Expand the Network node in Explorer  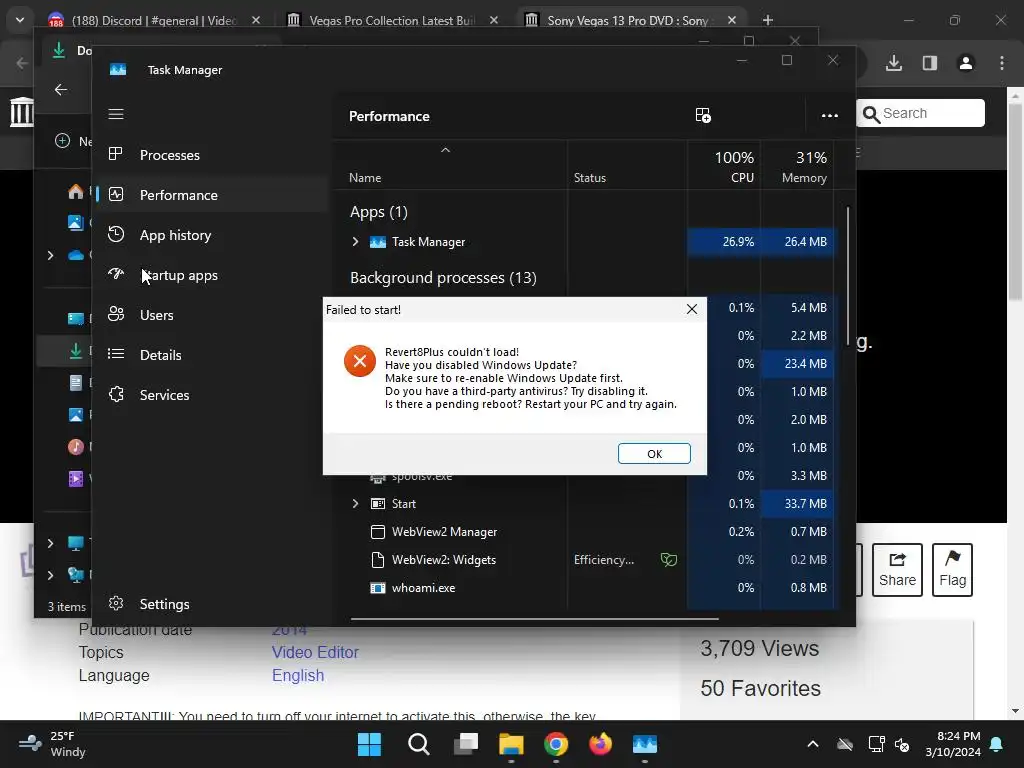(x=50, y=575)
